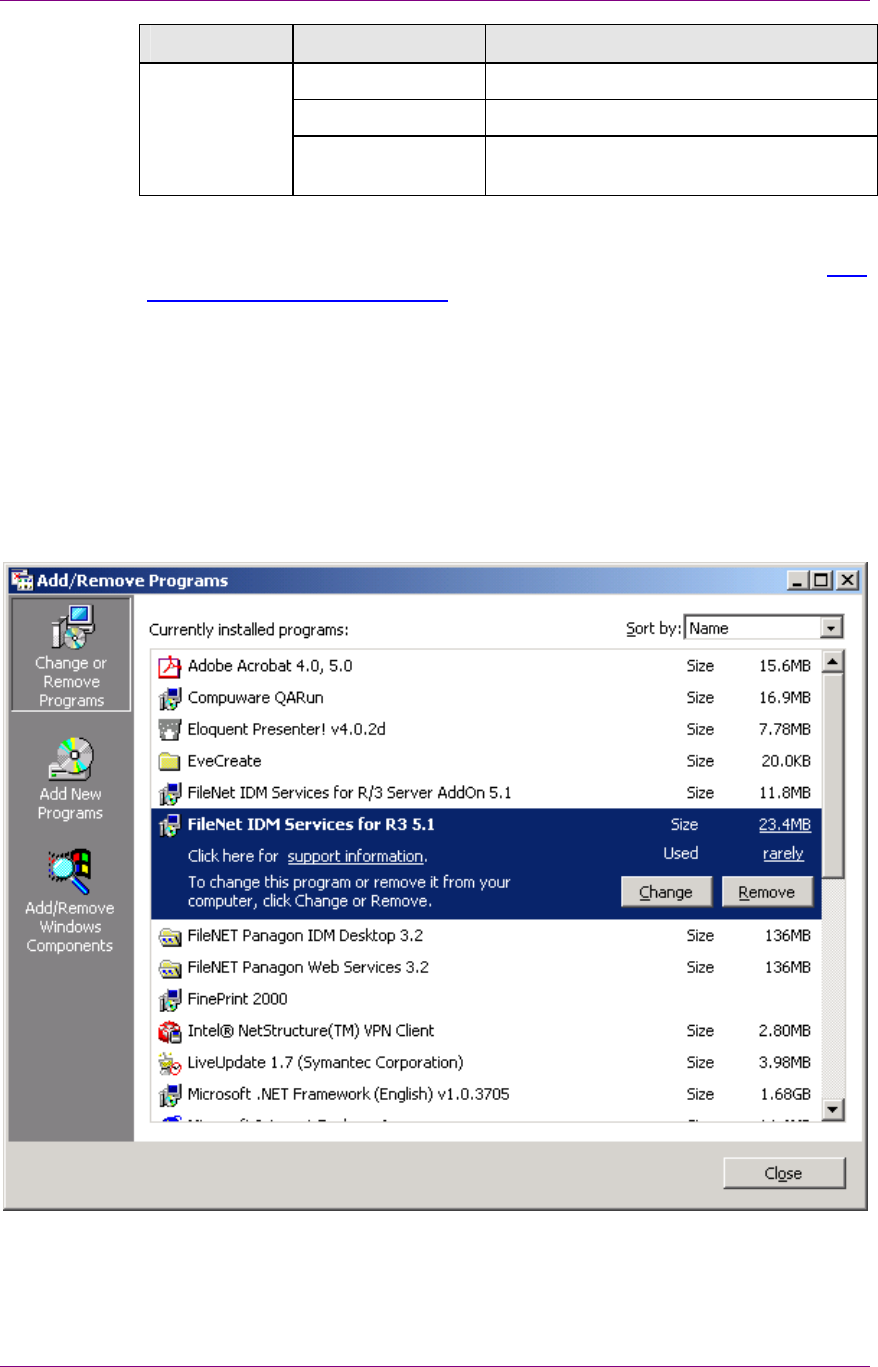Click the Adobe Acrobat 4.0, 5.0 icon
Viewport: 878px width, 1367px height.
click(x=170, y=665)
